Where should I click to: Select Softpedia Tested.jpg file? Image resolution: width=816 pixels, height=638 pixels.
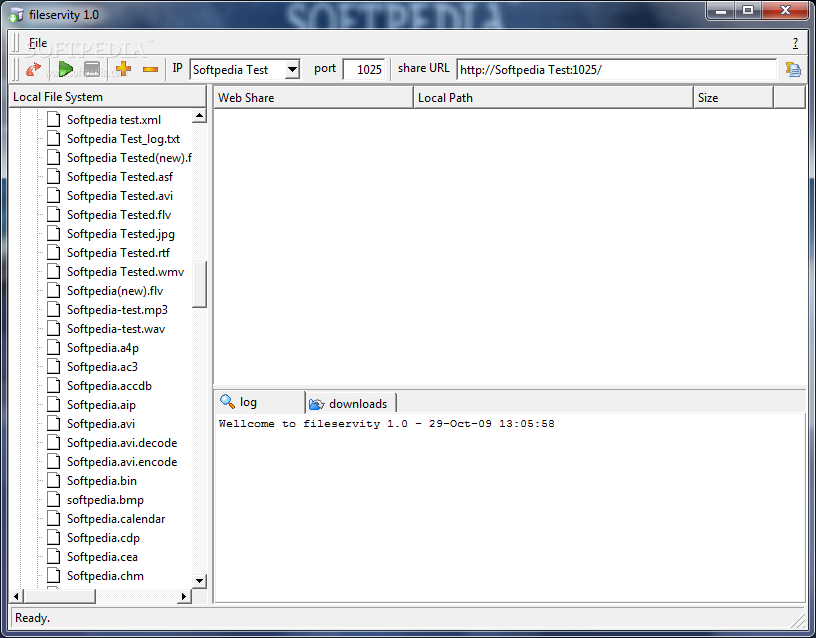click(121, 234)
